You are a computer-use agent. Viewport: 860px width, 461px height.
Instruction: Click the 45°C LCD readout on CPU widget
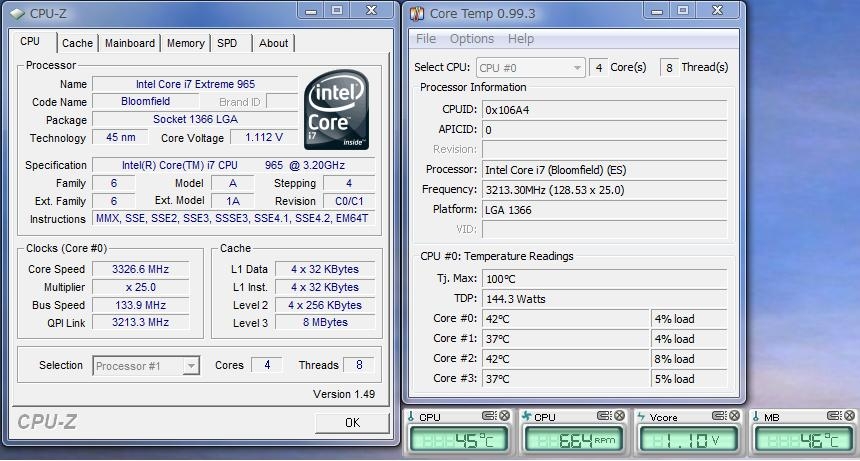click(458, 440)
